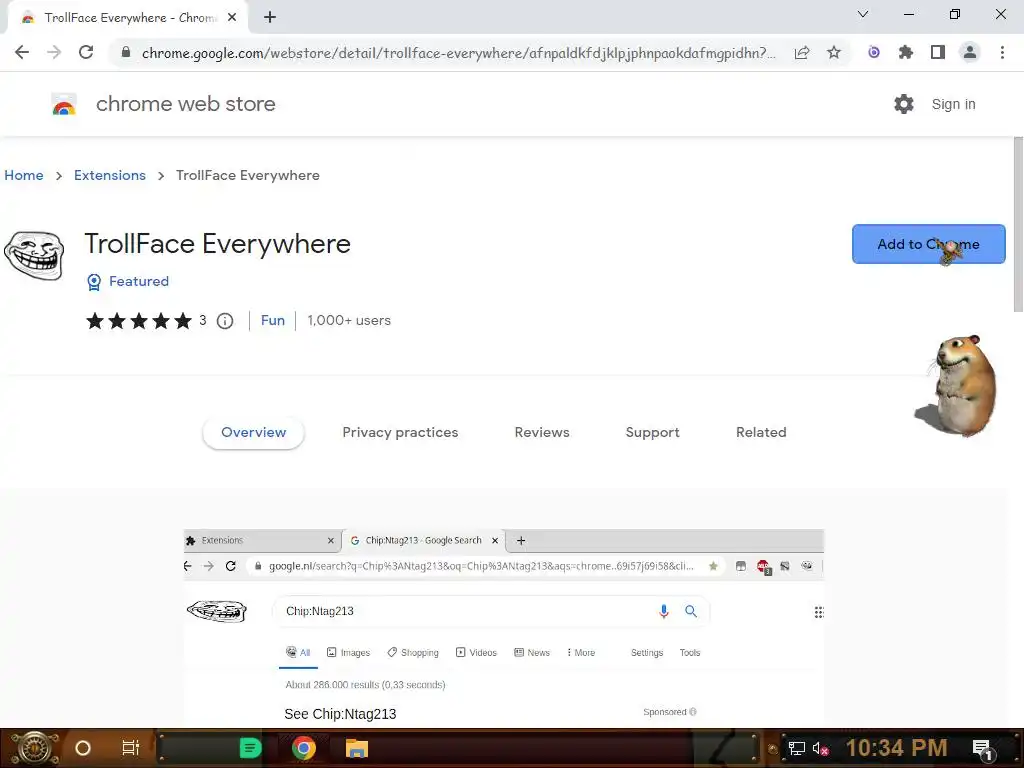
Task: Open the 10:34 PM clock
Action: click(x=896, y=748)
